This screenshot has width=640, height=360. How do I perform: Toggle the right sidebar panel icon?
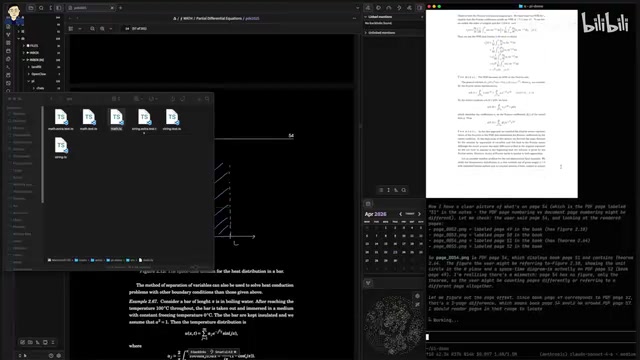tap(419, 8)
